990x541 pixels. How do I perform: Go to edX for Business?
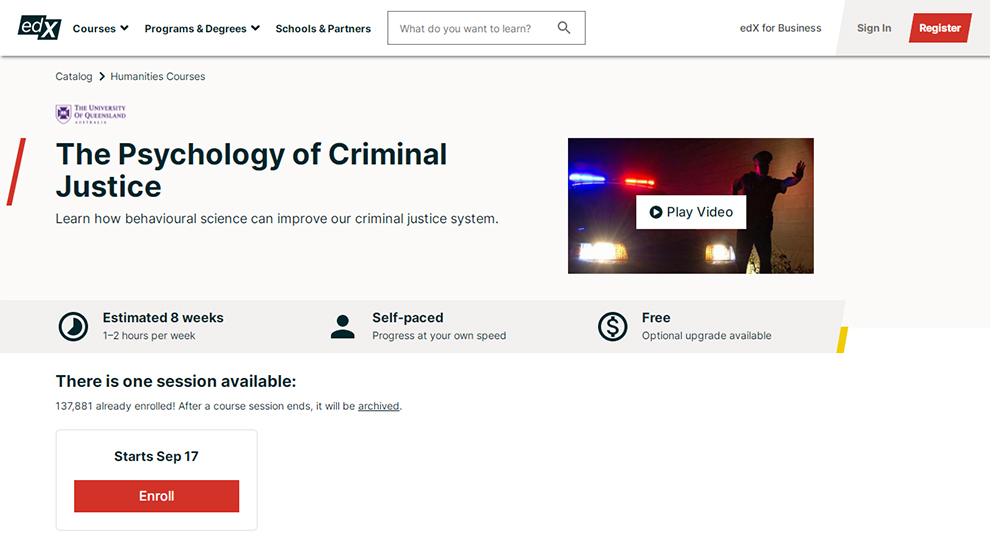[x=780, y=28]
